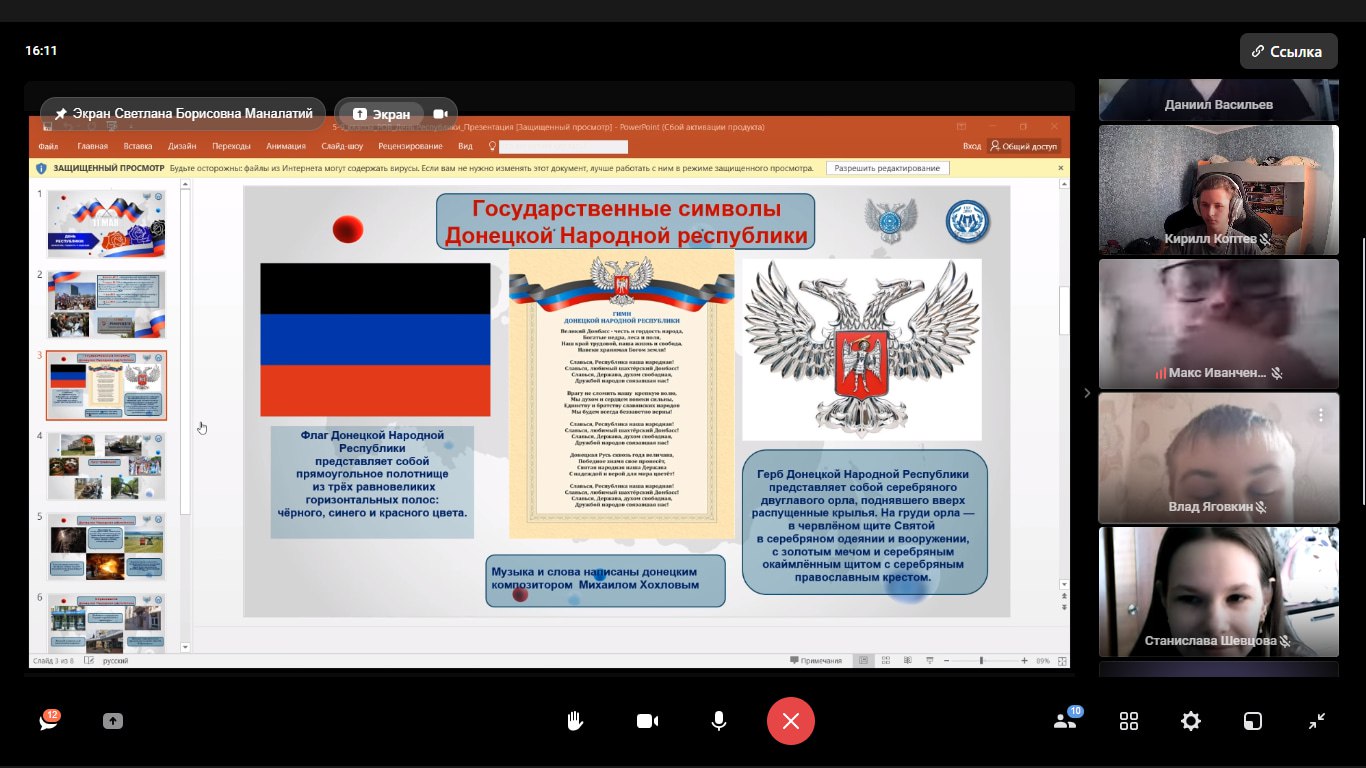The image size is (1366, 768).
Task: Select Макс Иванченко video tile
Action: coord(1218,324)
